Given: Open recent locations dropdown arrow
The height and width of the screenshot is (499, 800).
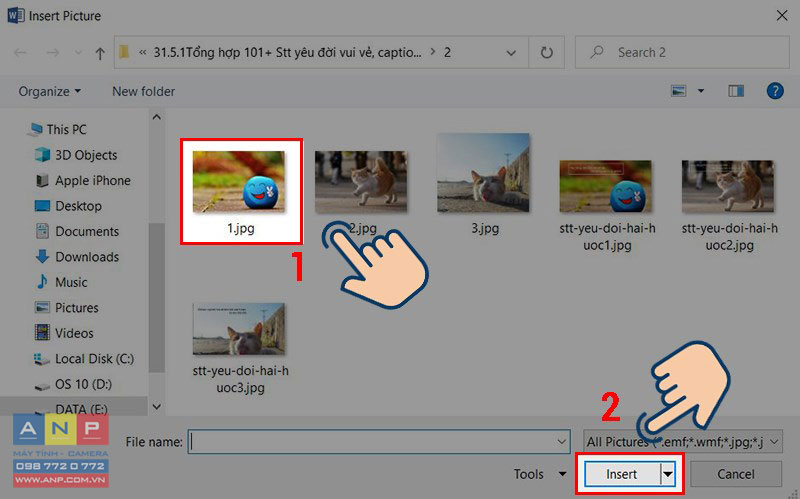Looking at the screenshot, I should tap(78, 52).
